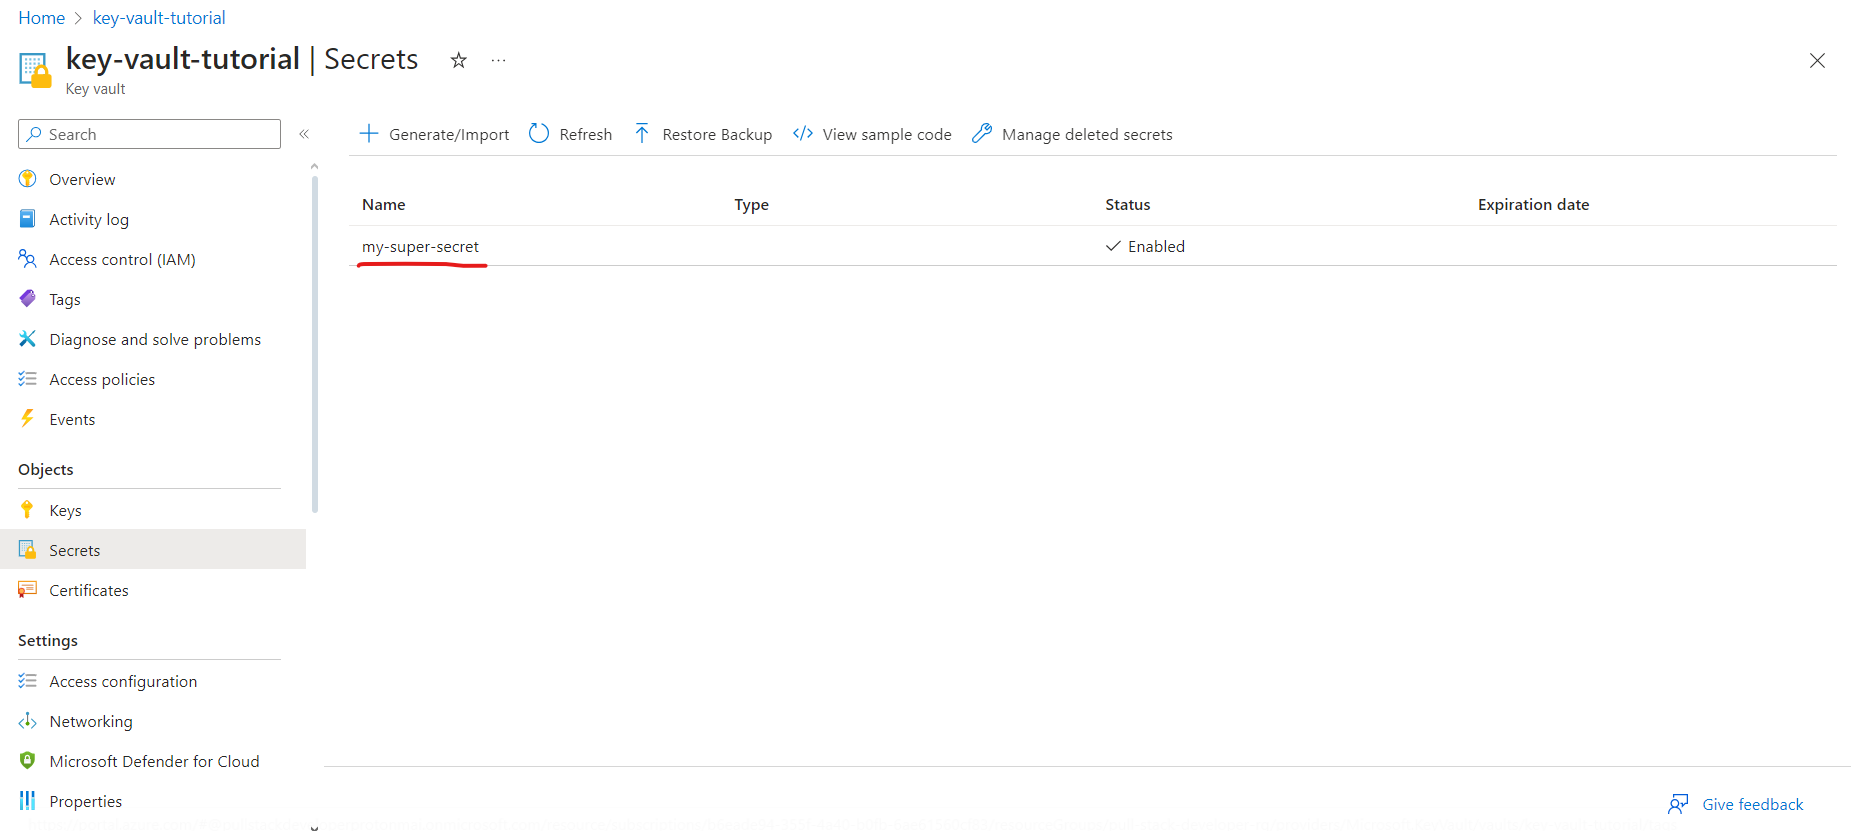Click key-vault-tutorial breadcrumb link

(159, 18)
